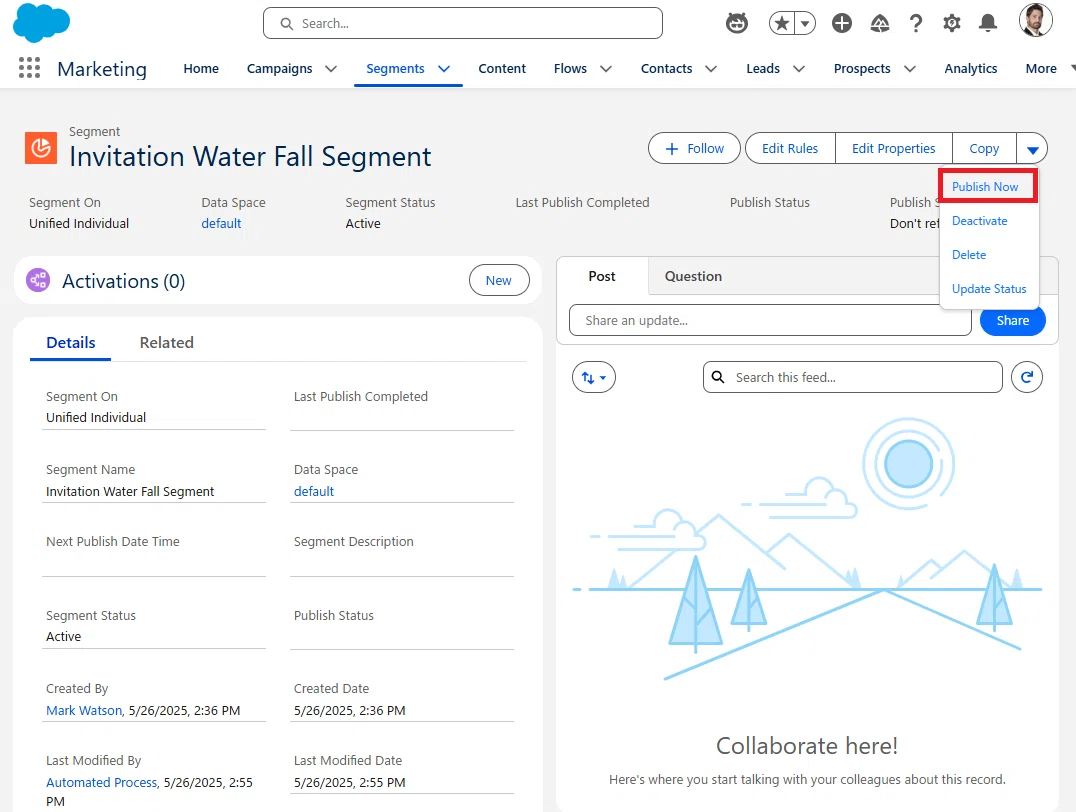This screenshot has width=1076, height=812.
Task: Expand the Leads tab dropdown chevron
Action: (799, 69)
